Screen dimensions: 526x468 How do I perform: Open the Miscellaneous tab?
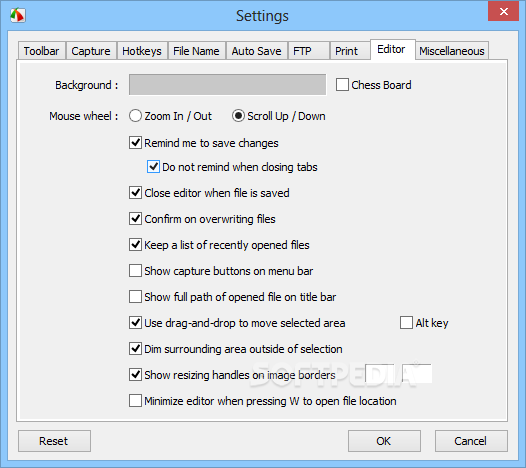pos(452,51)
